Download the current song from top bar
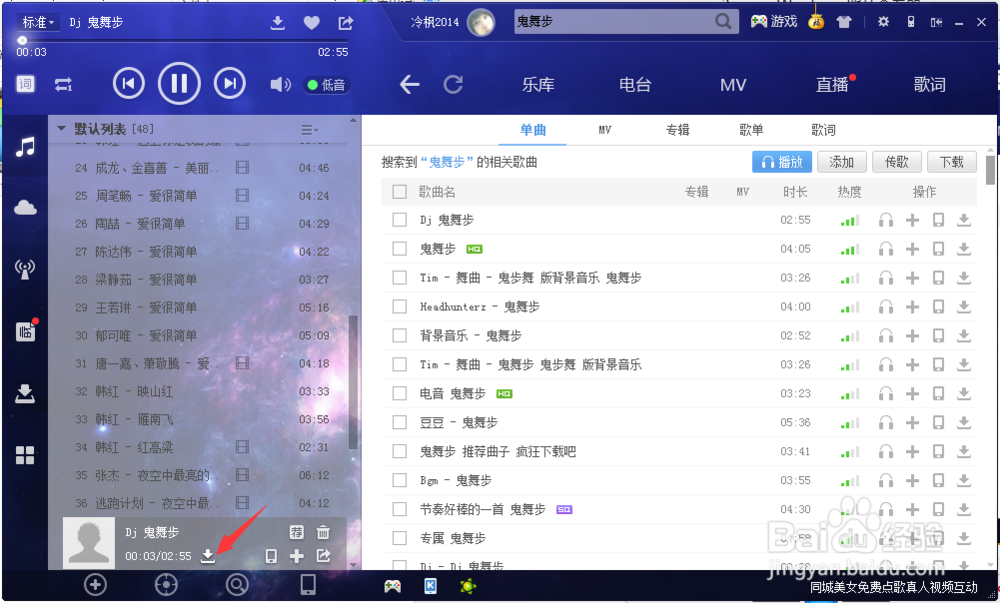1000x603 pixels. pyautogui.click(x=277, y=24)
